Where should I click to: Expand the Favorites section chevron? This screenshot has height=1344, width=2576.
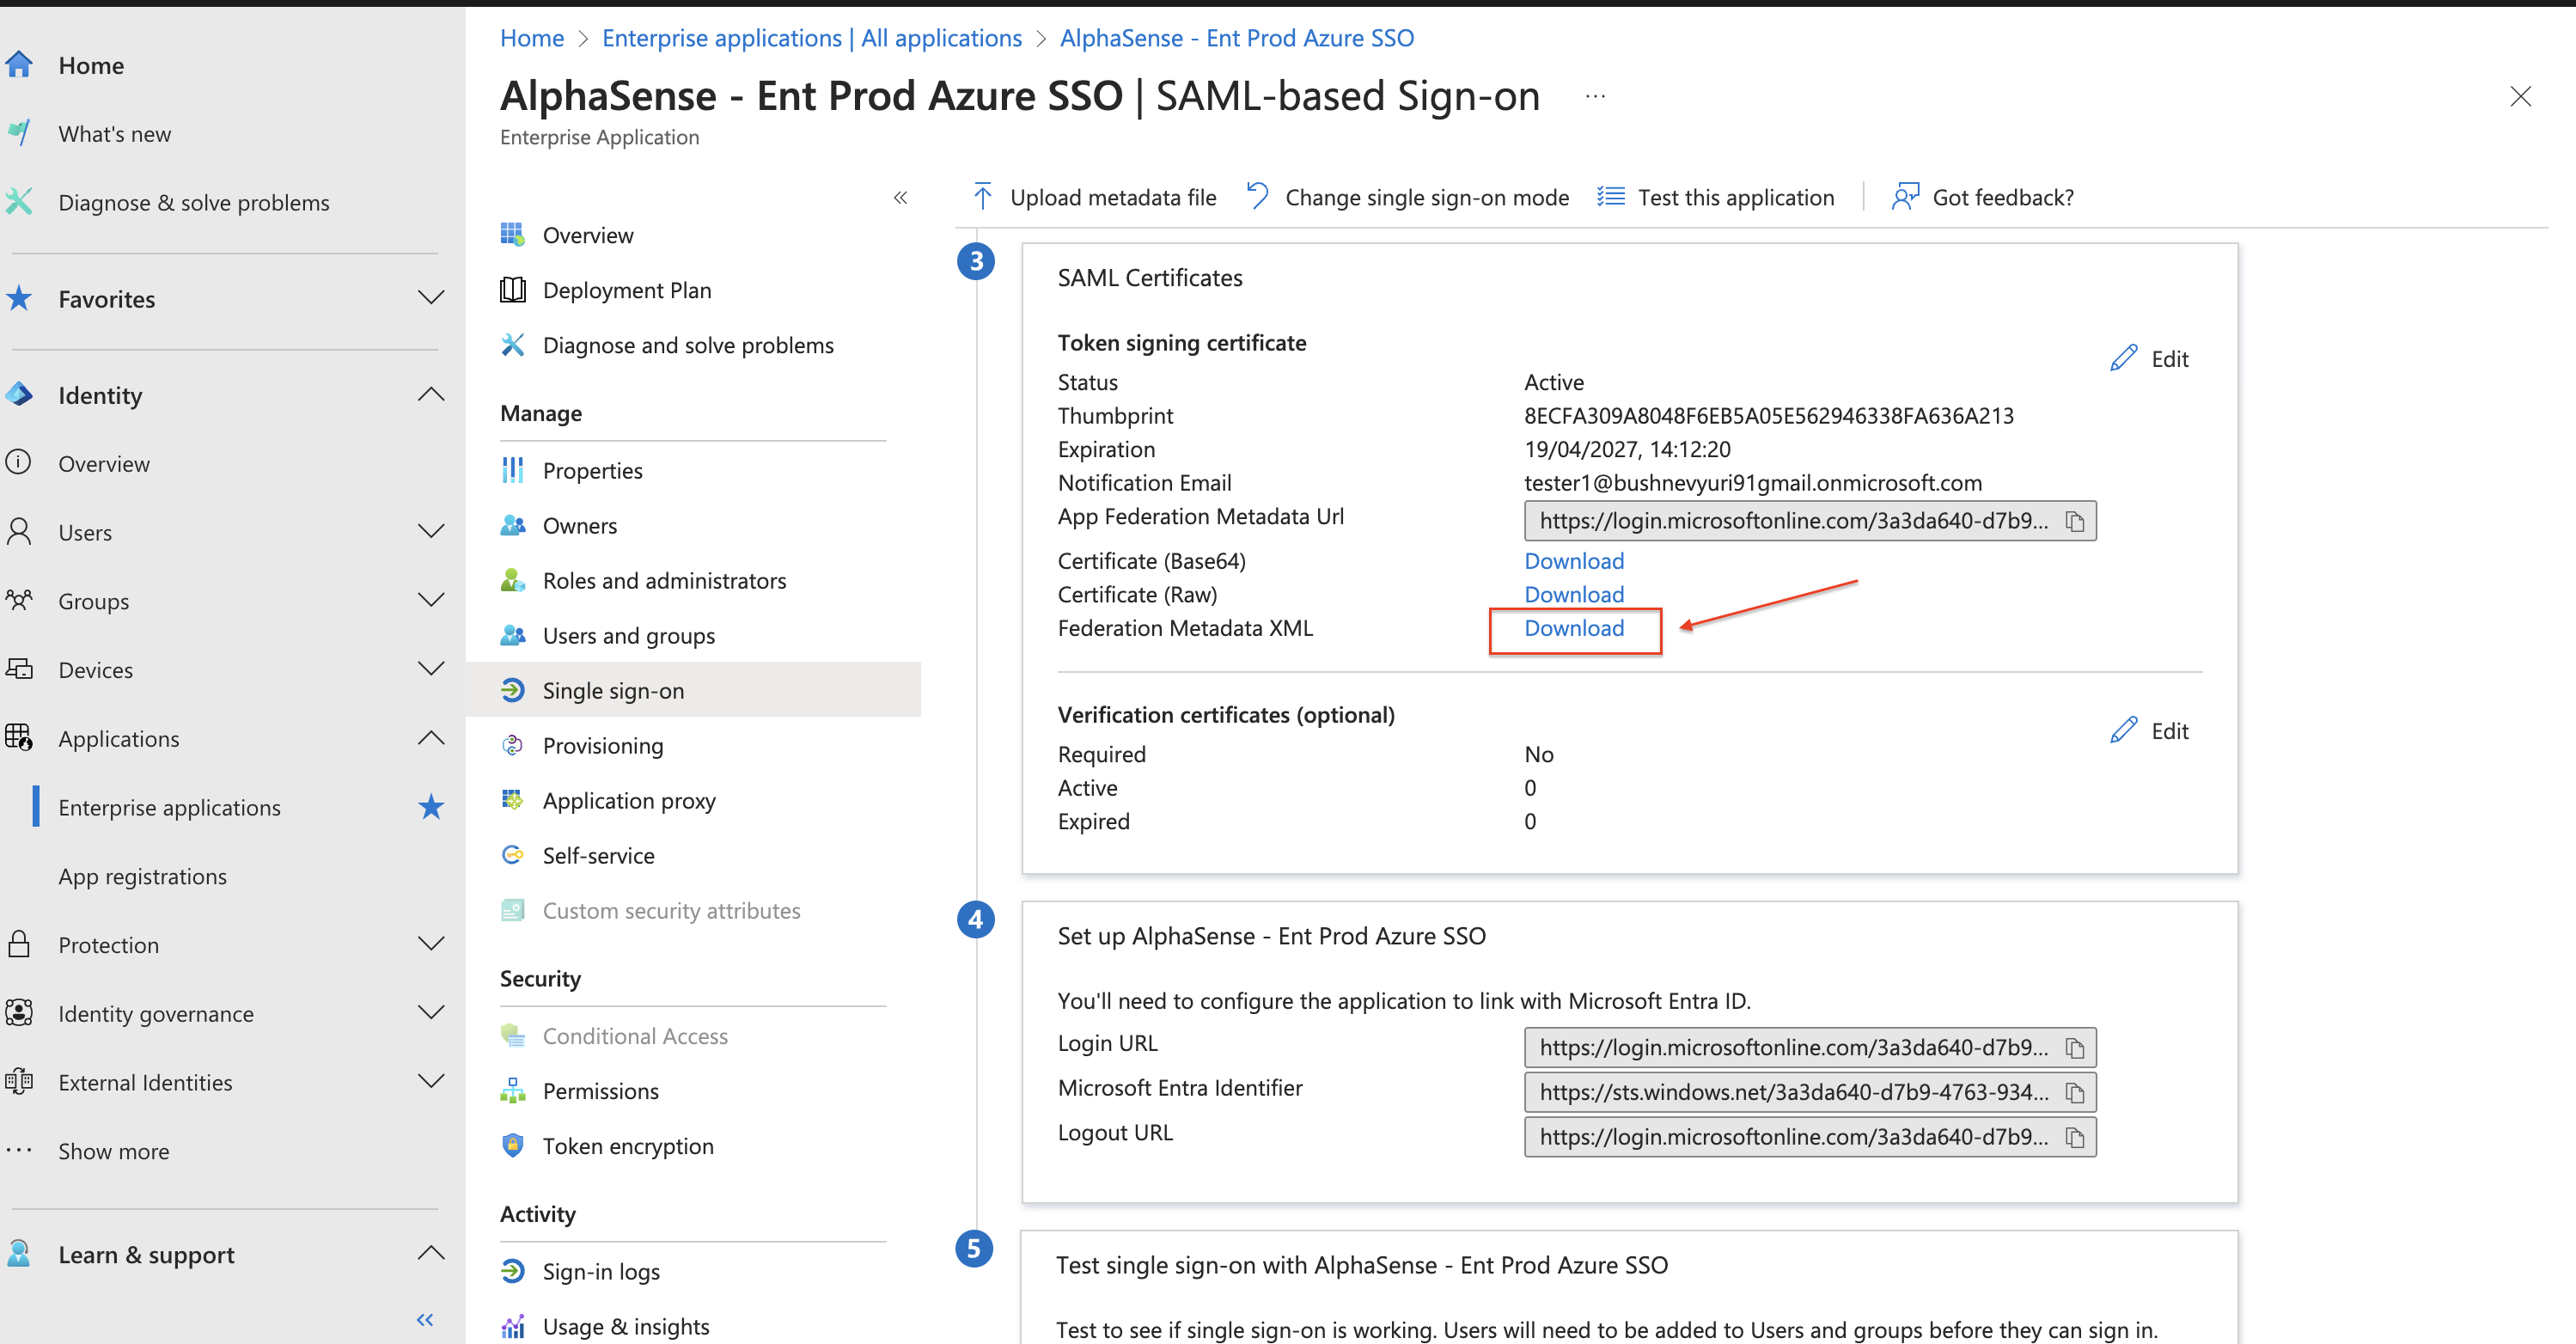431,298
